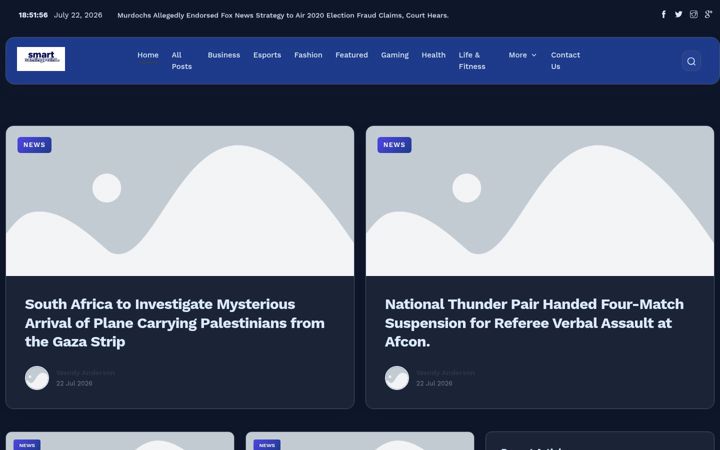Image resolution: width=720 pixels, height=450 pixels.
Task: Click NEWS badge on South Africa article
Action: (34, 145)
